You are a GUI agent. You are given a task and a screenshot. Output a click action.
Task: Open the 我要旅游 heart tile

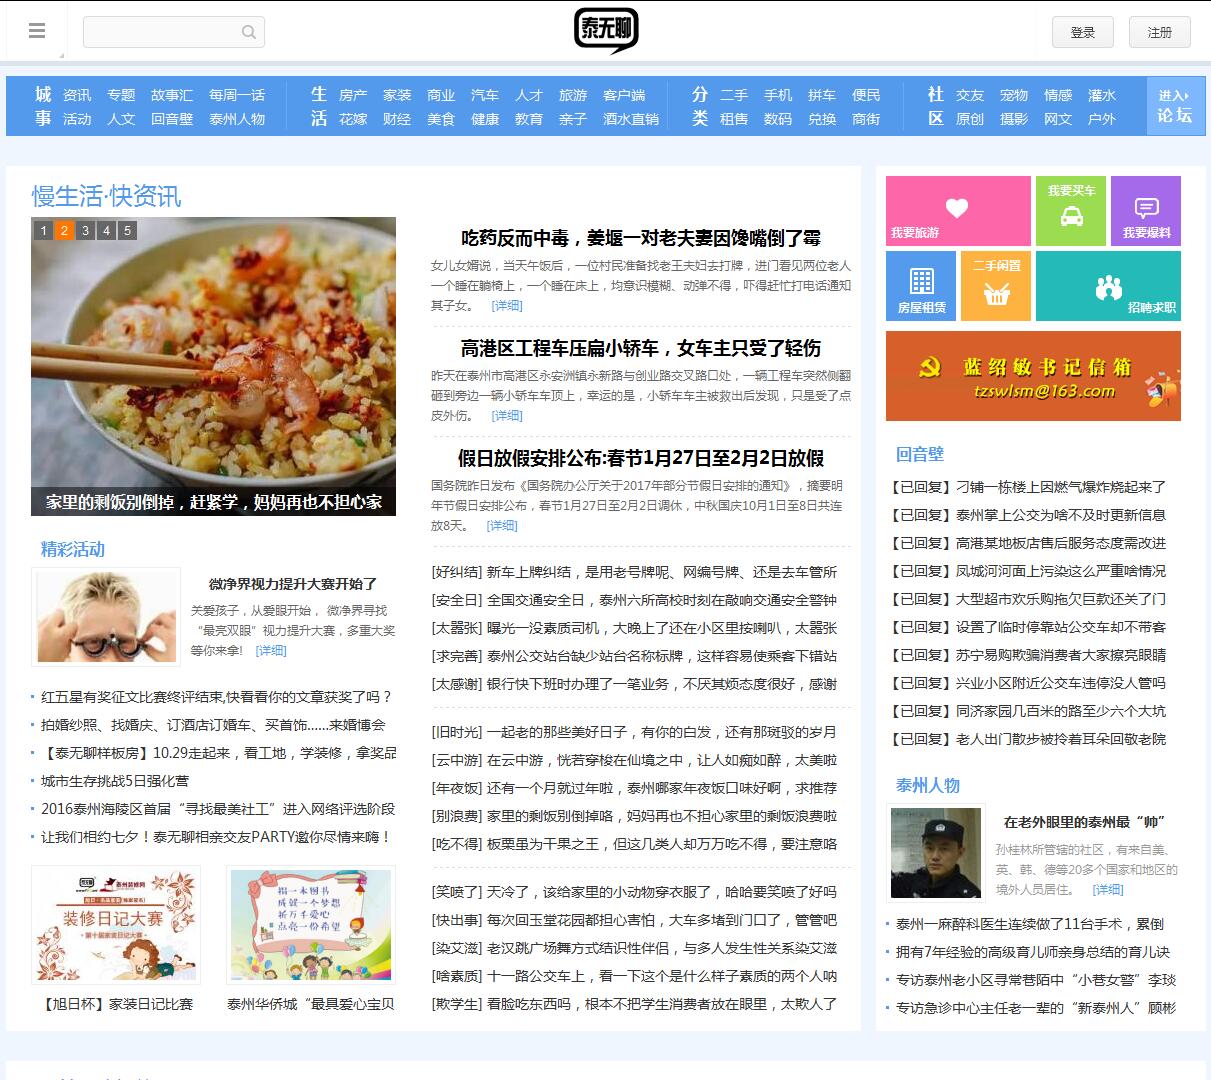pos(958,210)
